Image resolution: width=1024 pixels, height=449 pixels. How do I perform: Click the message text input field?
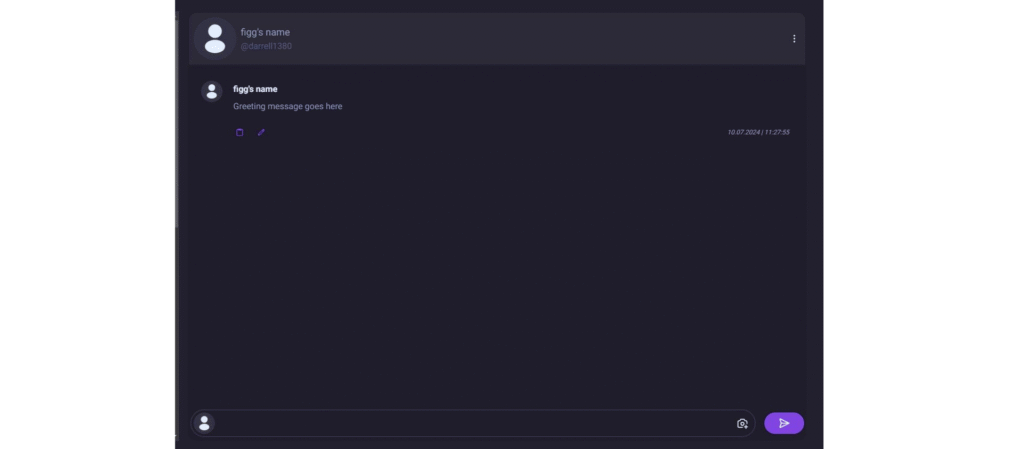point(473,424)
